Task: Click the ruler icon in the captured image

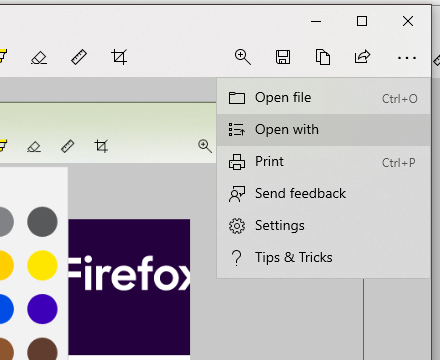Action: click(x=68, y=146)
